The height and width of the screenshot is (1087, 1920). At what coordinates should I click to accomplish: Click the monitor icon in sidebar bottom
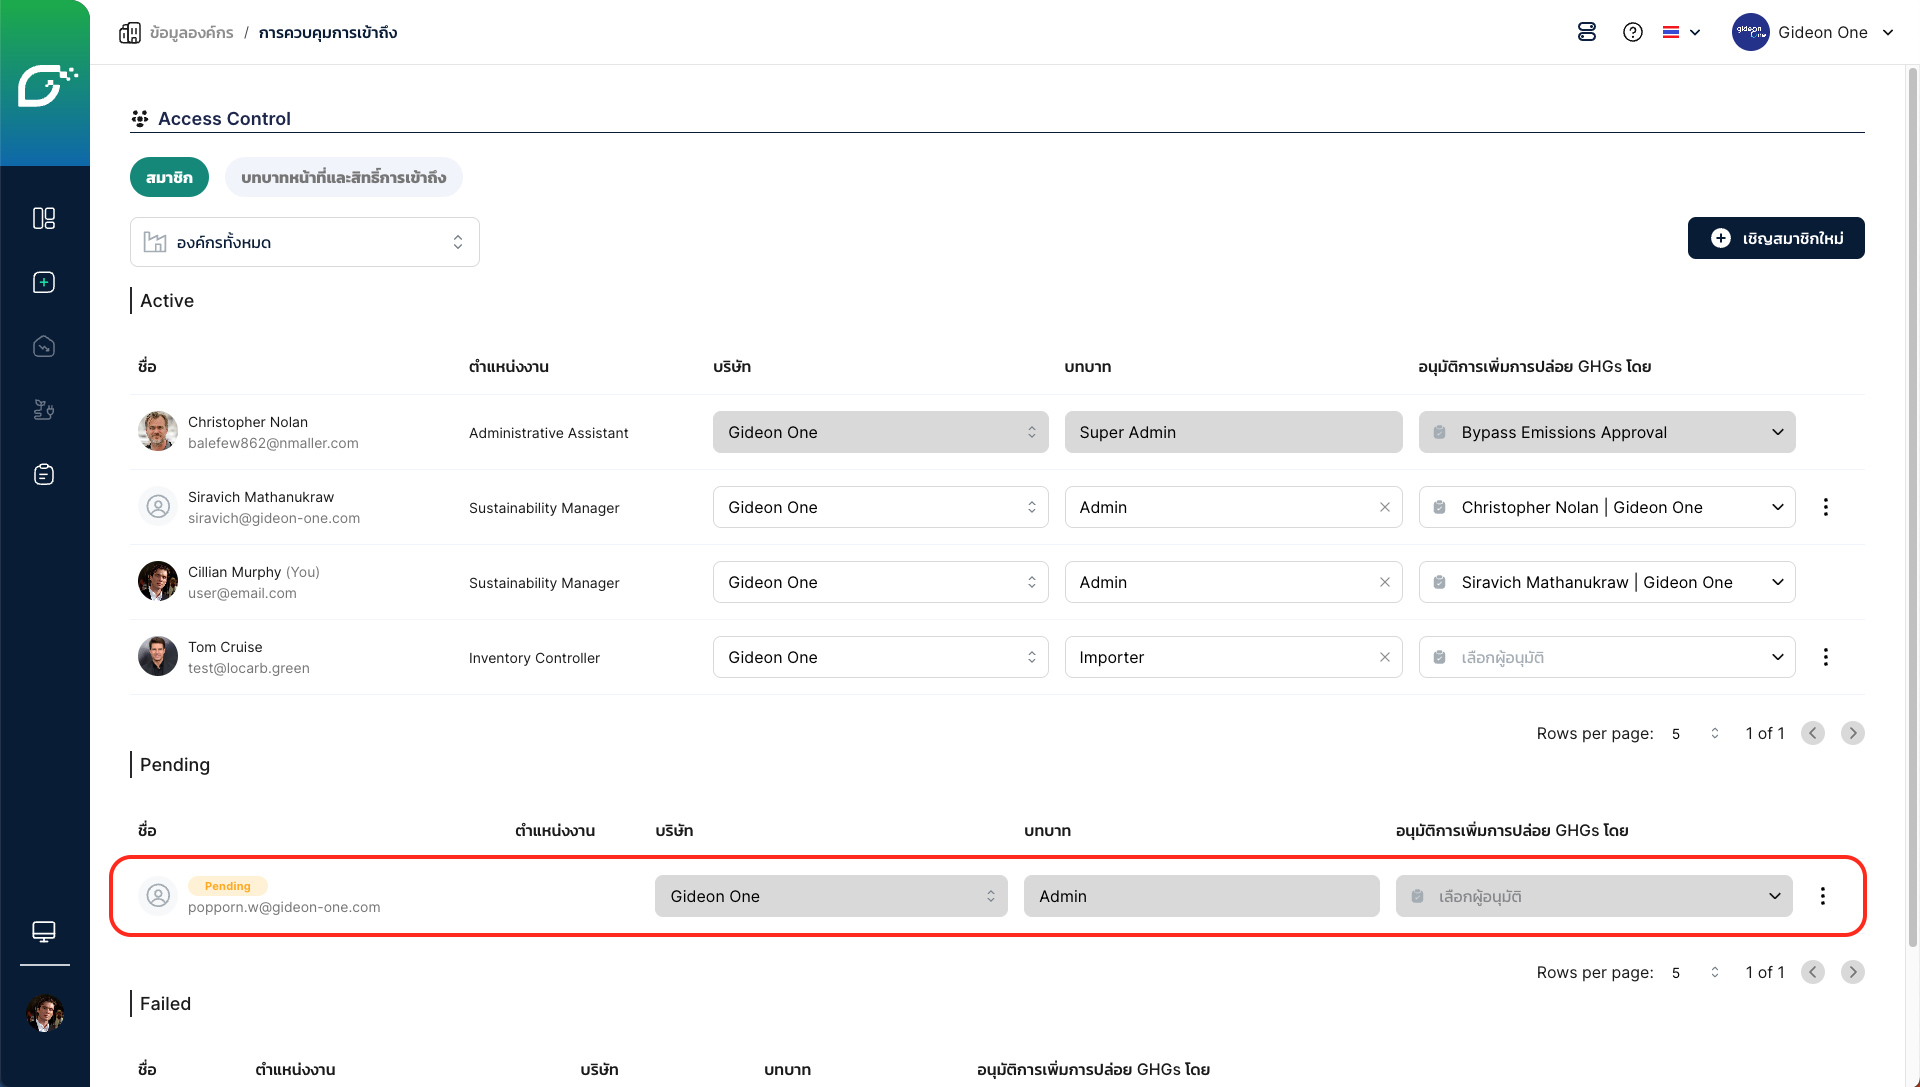pos(44,931)
